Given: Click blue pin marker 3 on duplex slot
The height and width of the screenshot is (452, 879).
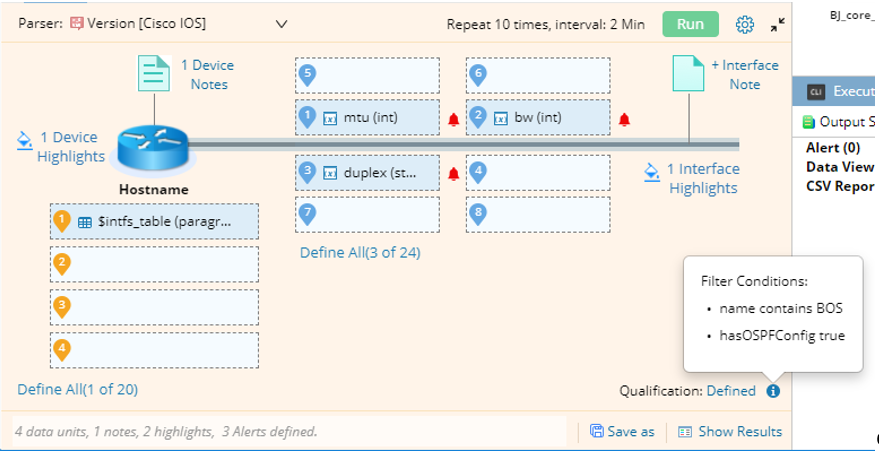Looking at the screenshot, I should tap(307, 172).
